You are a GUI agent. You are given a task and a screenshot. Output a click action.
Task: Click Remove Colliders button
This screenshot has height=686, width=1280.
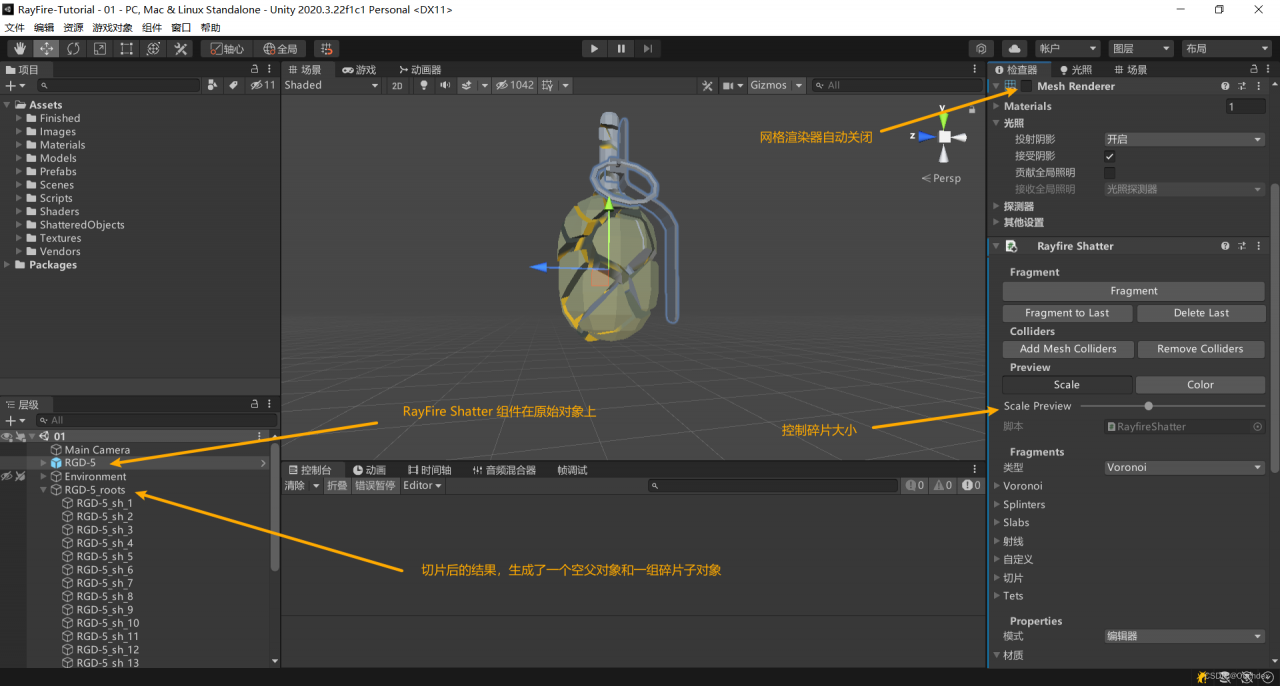tap(1200, 349)
